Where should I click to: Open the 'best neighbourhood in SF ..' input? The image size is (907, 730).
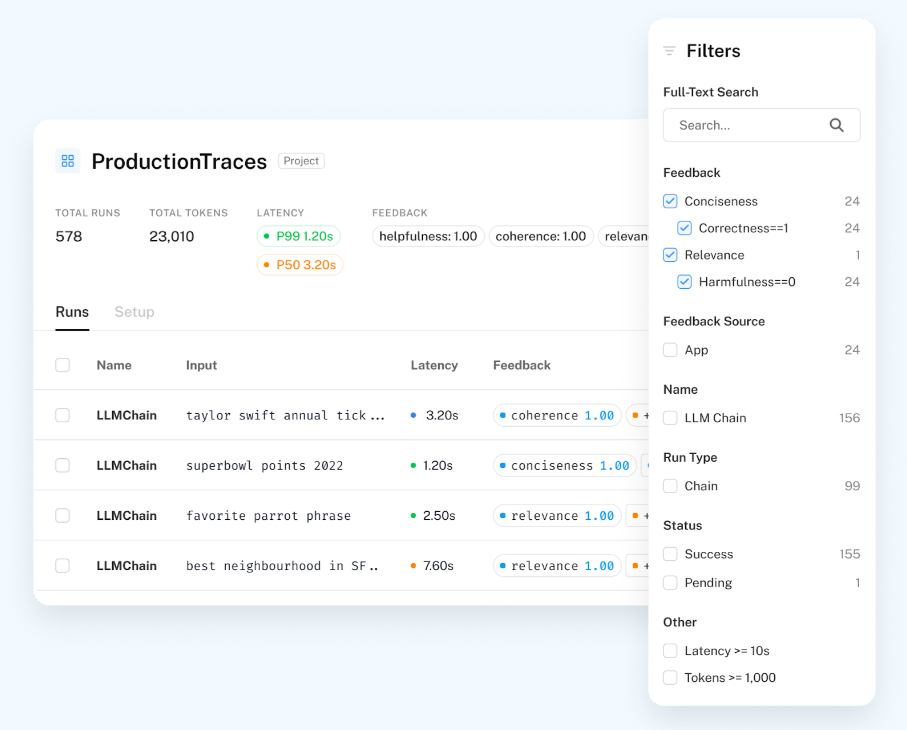[282, 566]
